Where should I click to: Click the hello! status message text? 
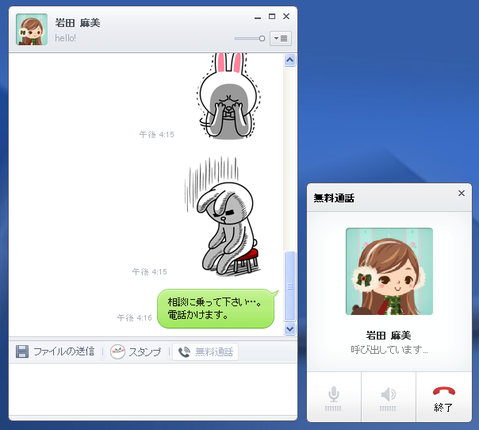point(65,38)
